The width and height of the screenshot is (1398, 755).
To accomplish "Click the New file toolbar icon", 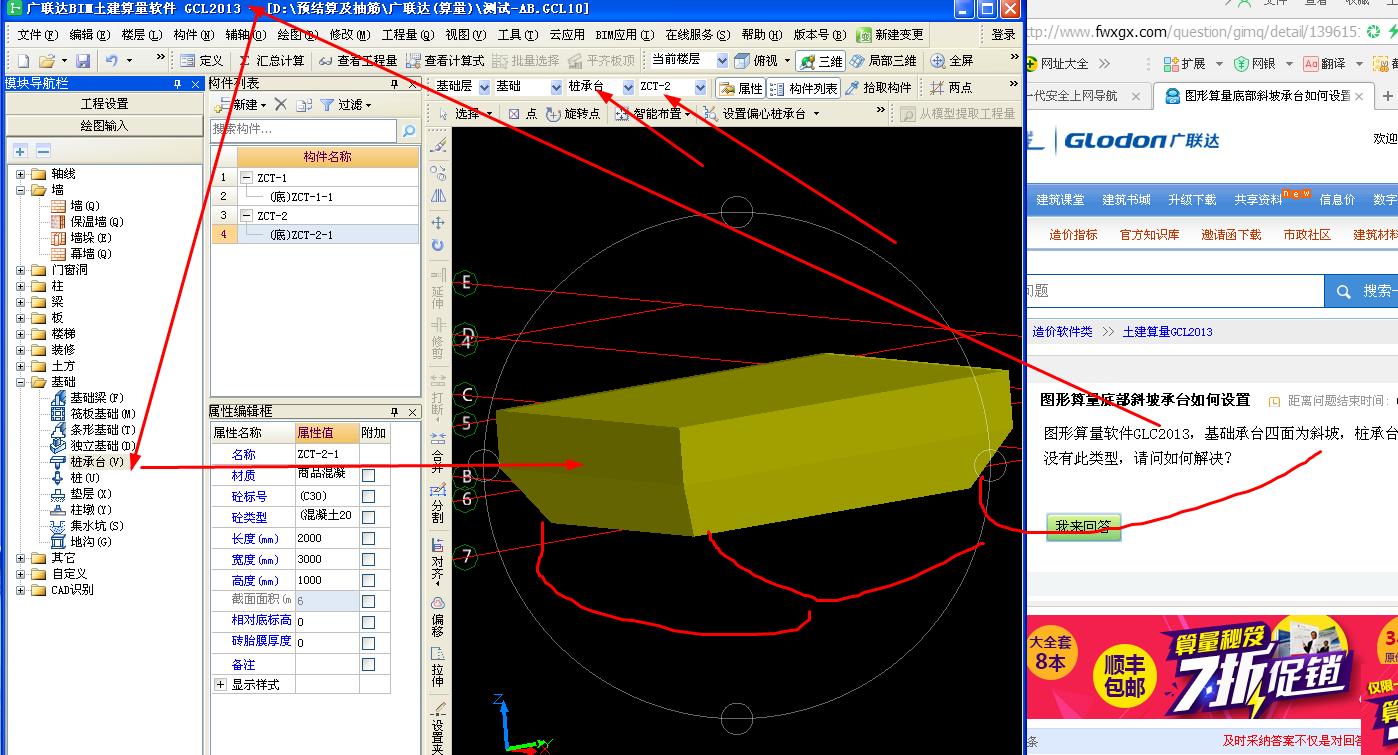I will (x=23, y=61).
